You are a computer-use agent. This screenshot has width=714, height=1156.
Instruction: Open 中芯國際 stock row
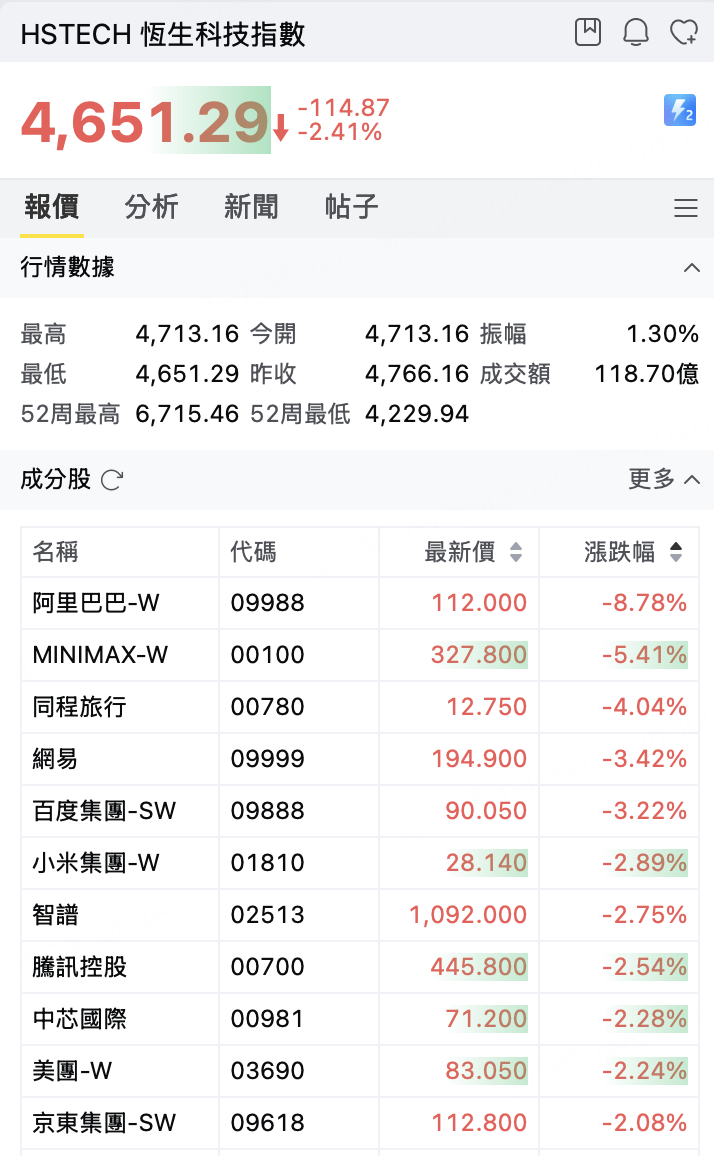(x=360, y=1019)
